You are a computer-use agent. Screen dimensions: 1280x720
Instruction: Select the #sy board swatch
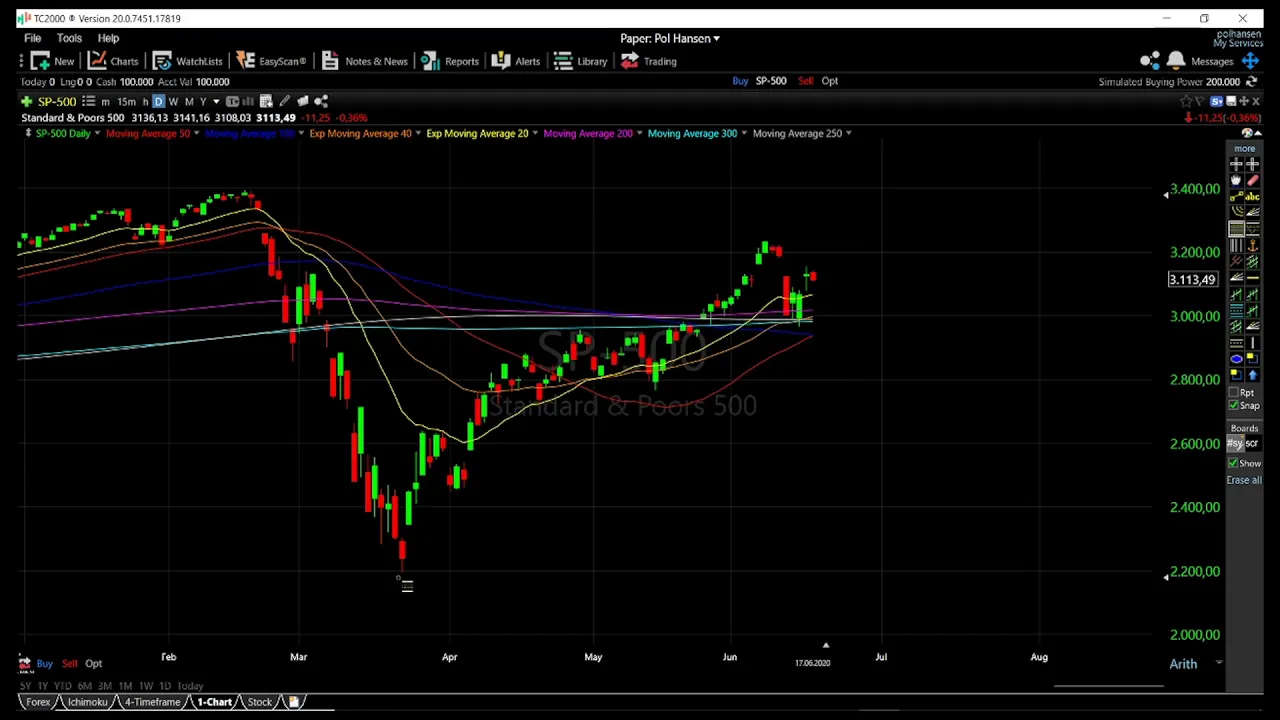click(1235, 443)
